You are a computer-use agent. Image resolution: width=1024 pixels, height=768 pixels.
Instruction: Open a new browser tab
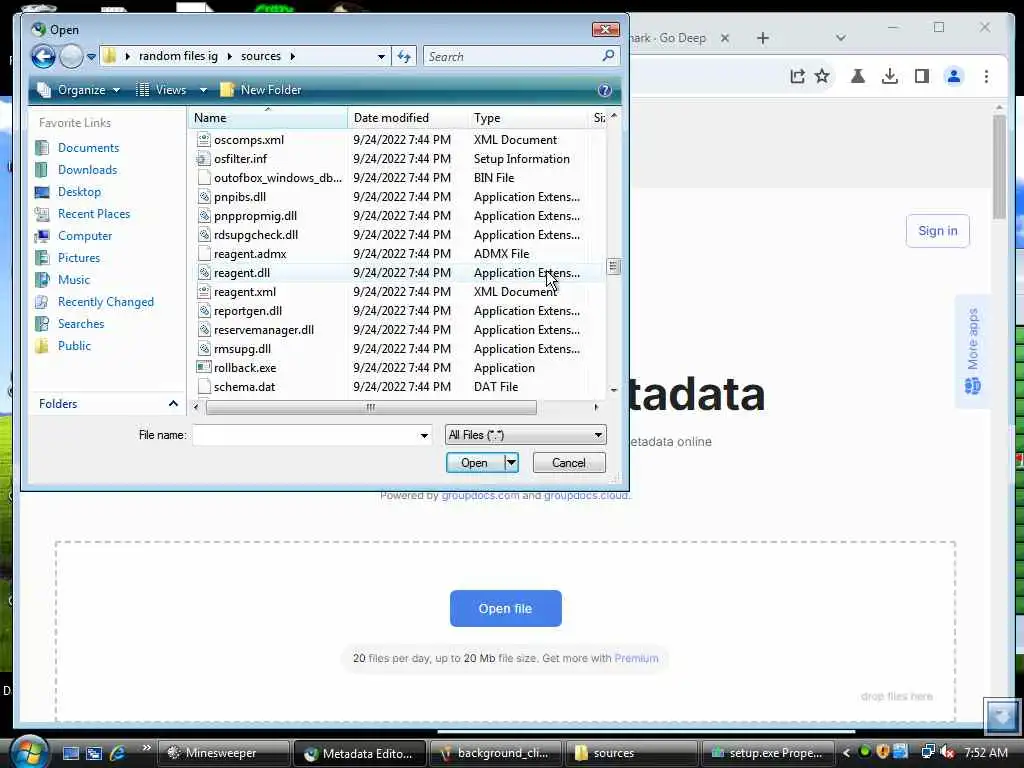click(763, 39)
